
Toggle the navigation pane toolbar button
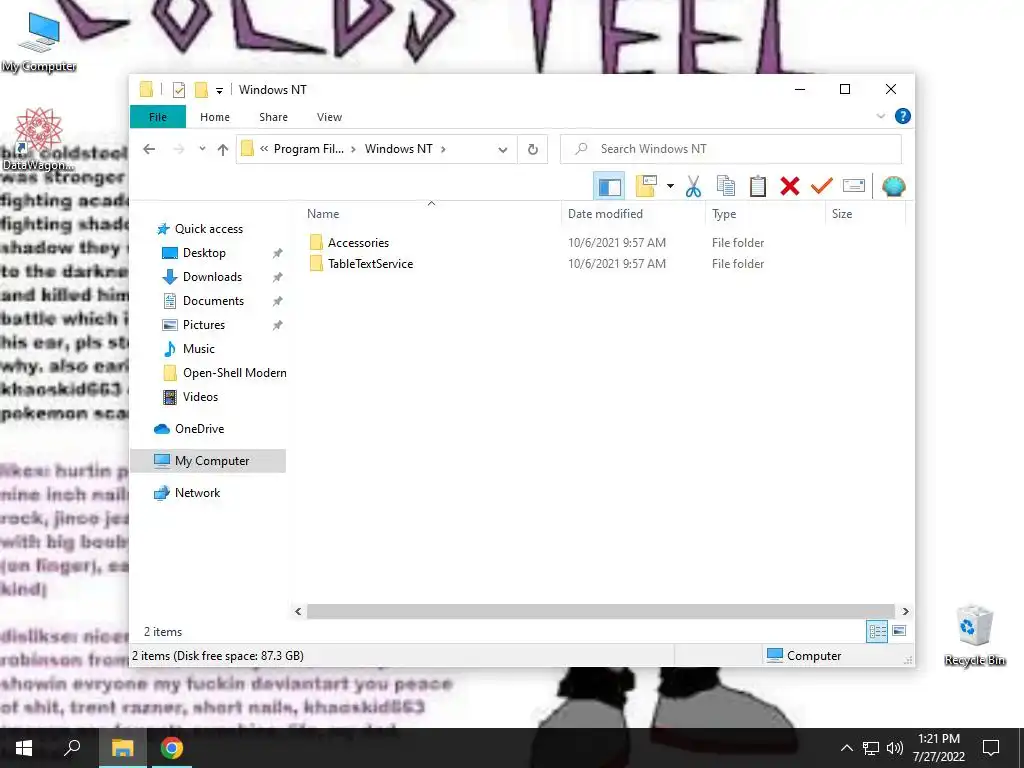609,187
